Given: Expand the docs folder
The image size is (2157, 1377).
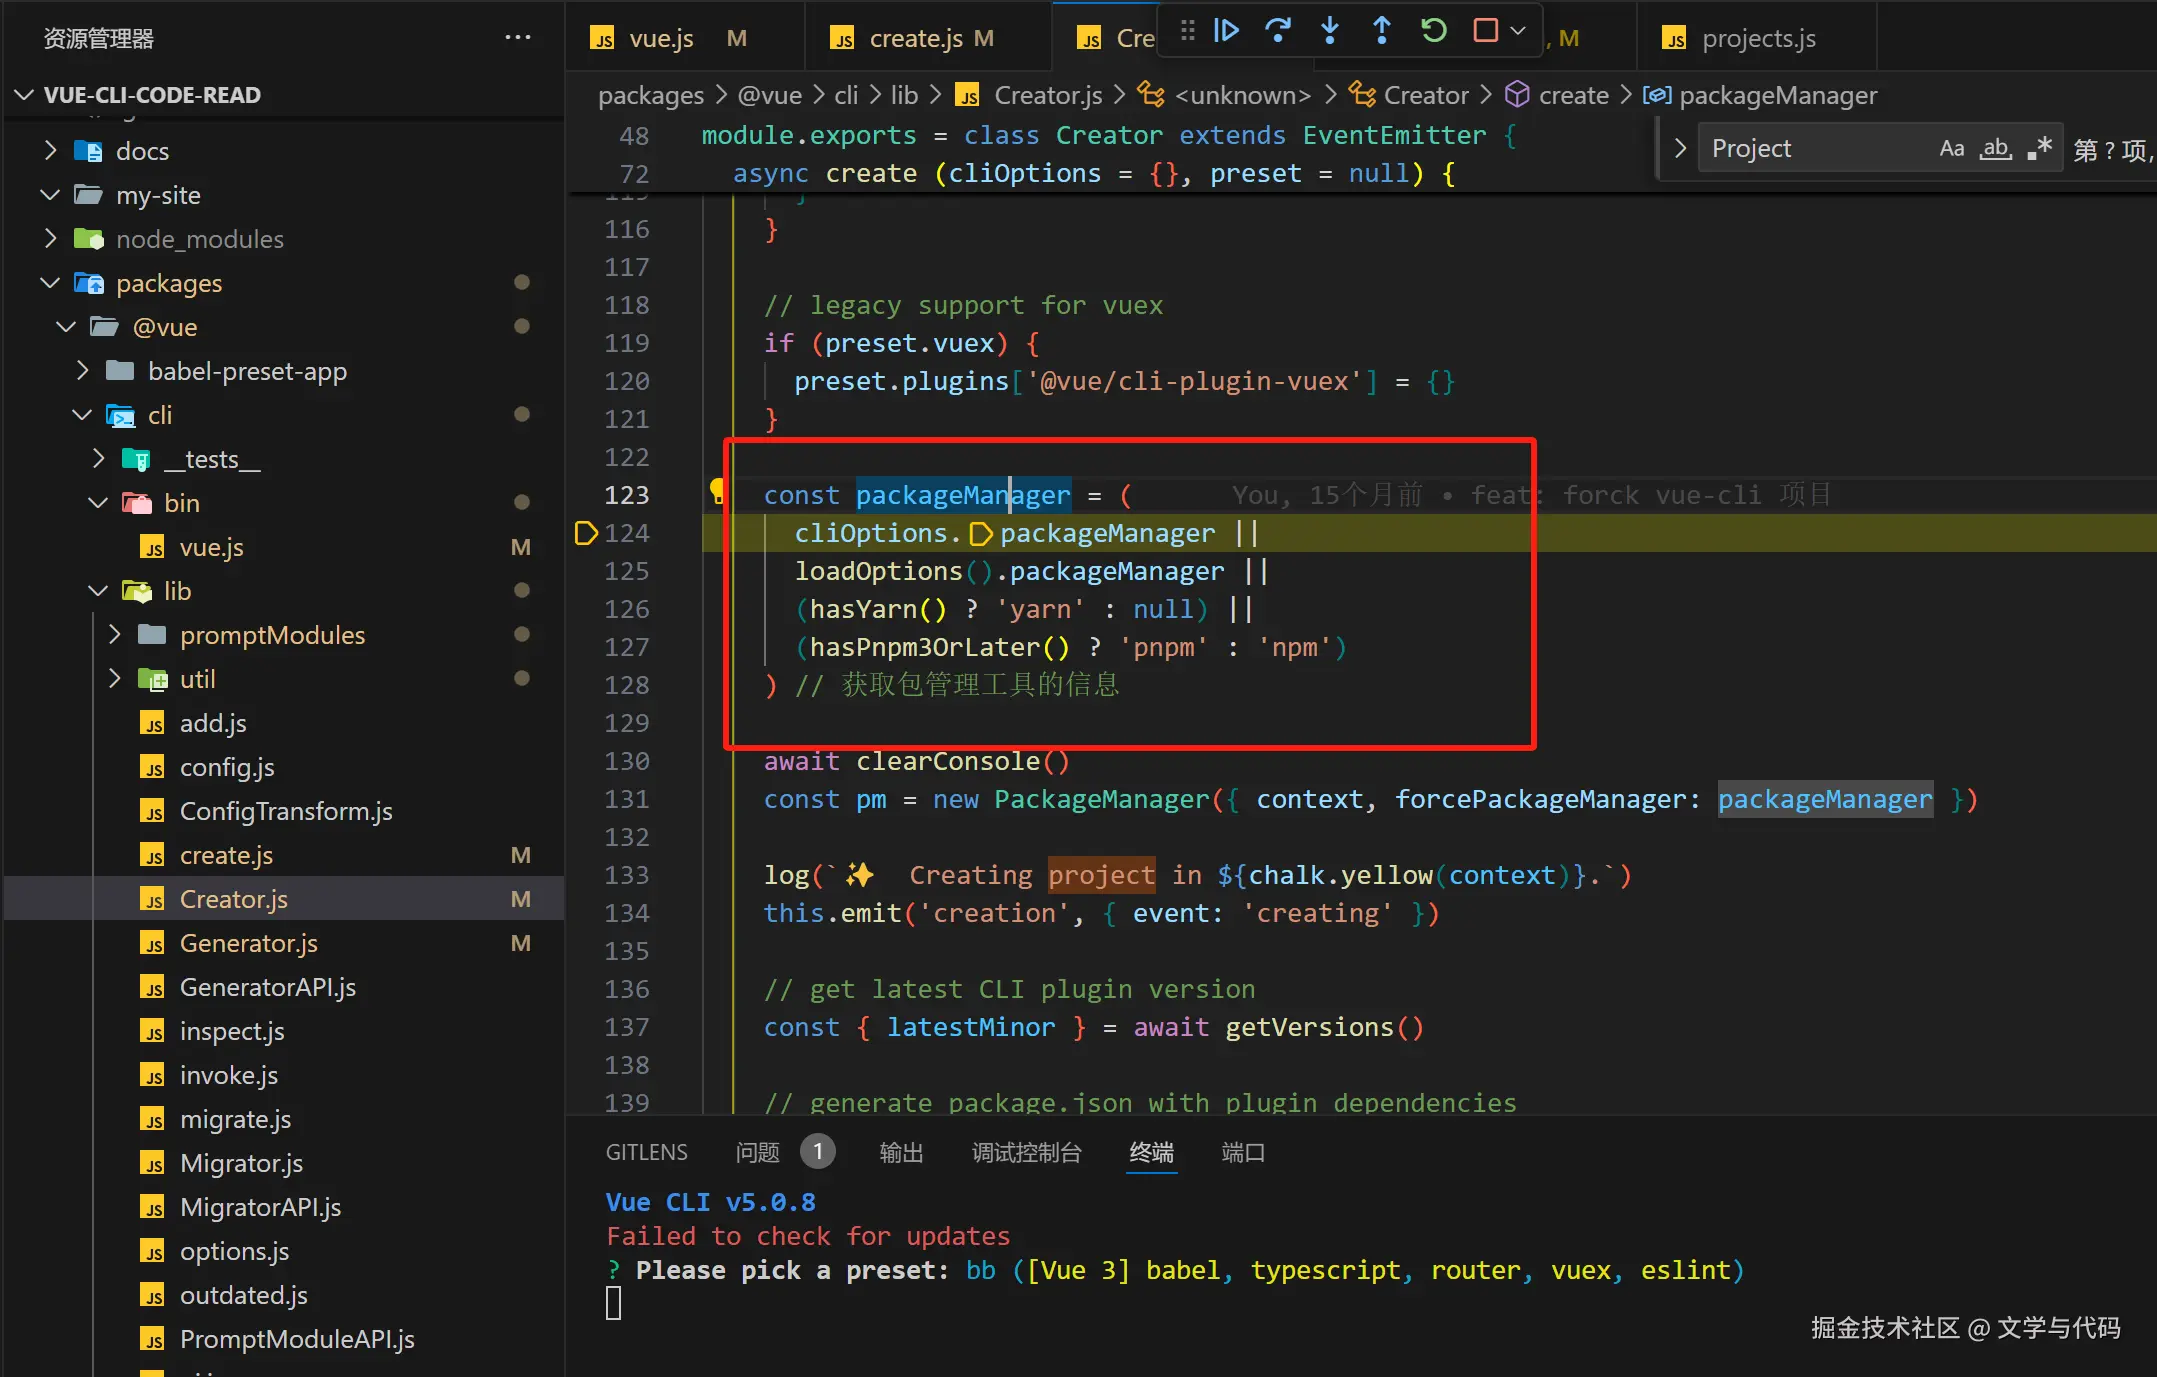Looking at the screenshot, I should 142,151.
